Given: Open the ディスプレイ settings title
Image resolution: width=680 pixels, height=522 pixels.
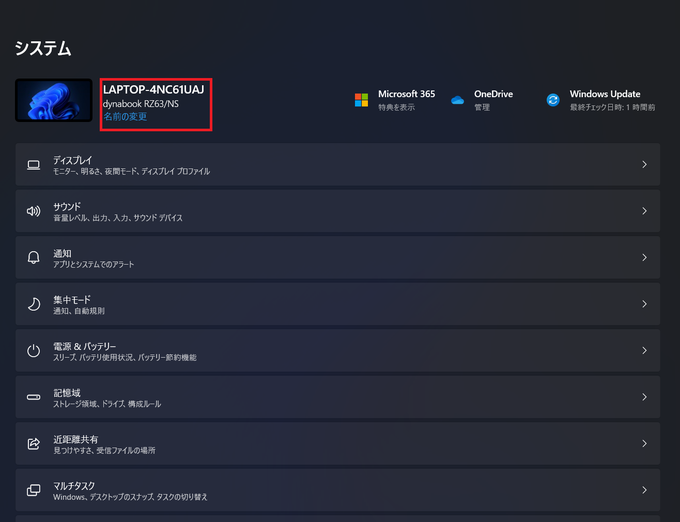Looking at the screenshot, I should tap(73, 160).
